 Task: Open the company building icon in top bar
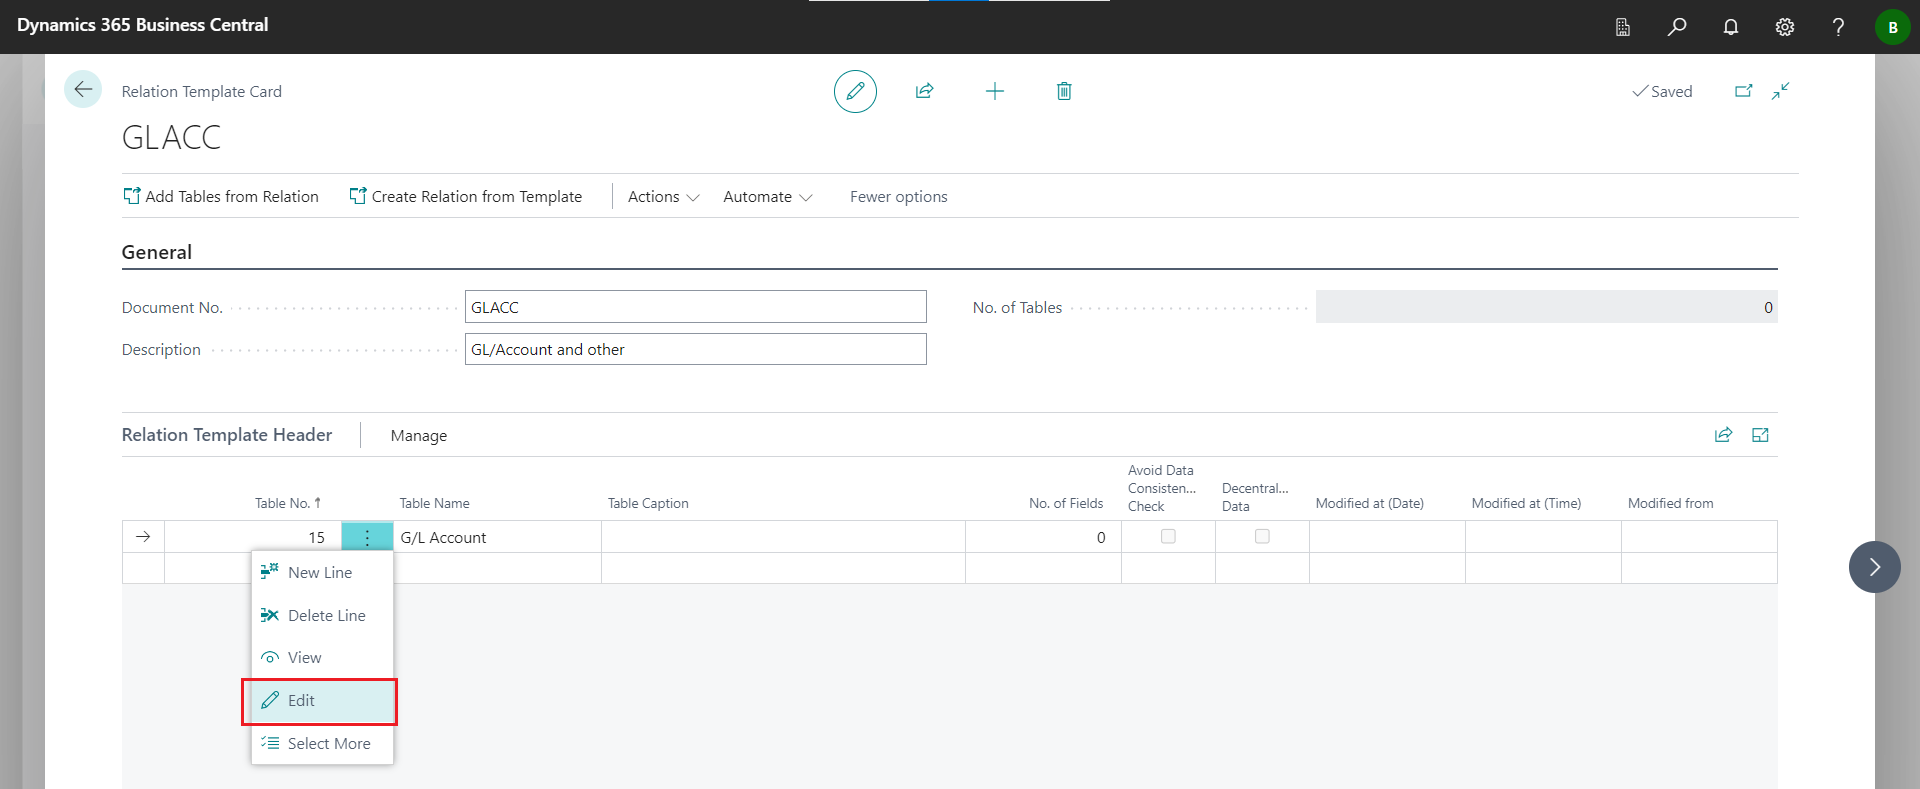point(1623,27)
